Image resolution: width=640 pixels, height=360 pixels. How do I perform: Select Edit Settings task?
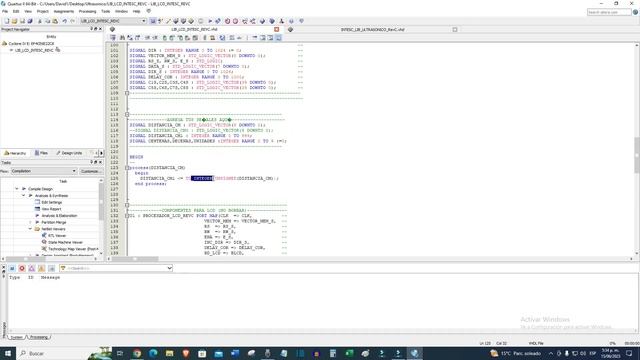pyautogui.click(x=51, y=202)
